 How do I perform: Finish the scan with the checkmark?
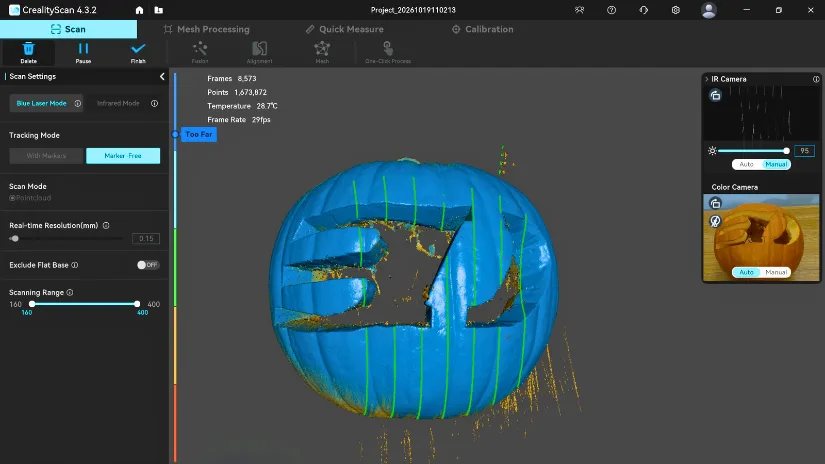point(138,49)
